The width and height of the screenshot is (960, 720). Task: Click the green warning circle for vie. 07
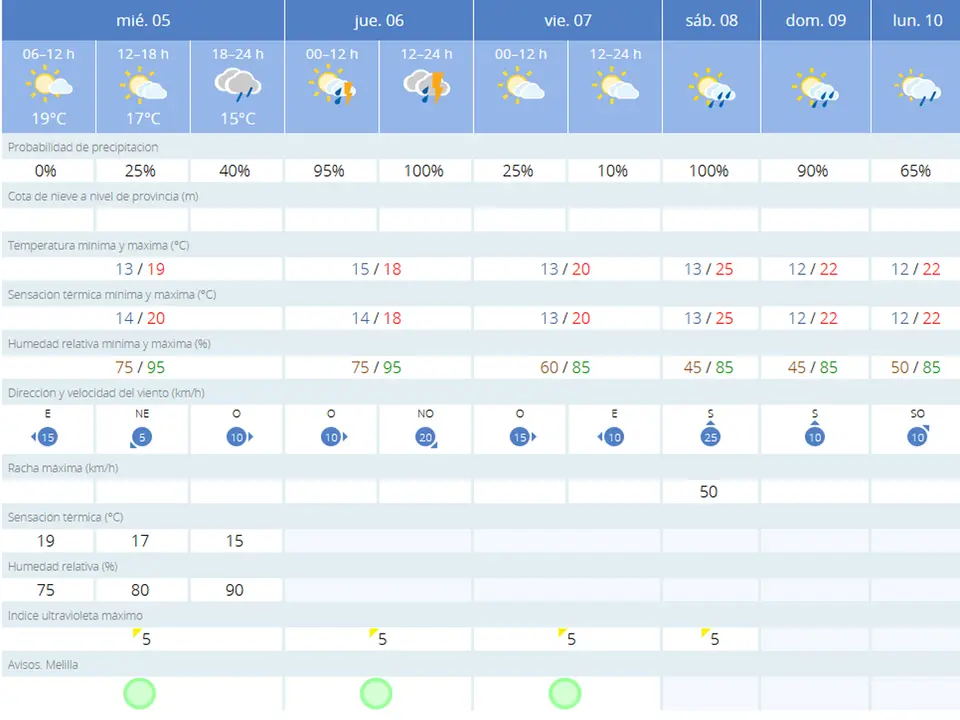[564, 693]
